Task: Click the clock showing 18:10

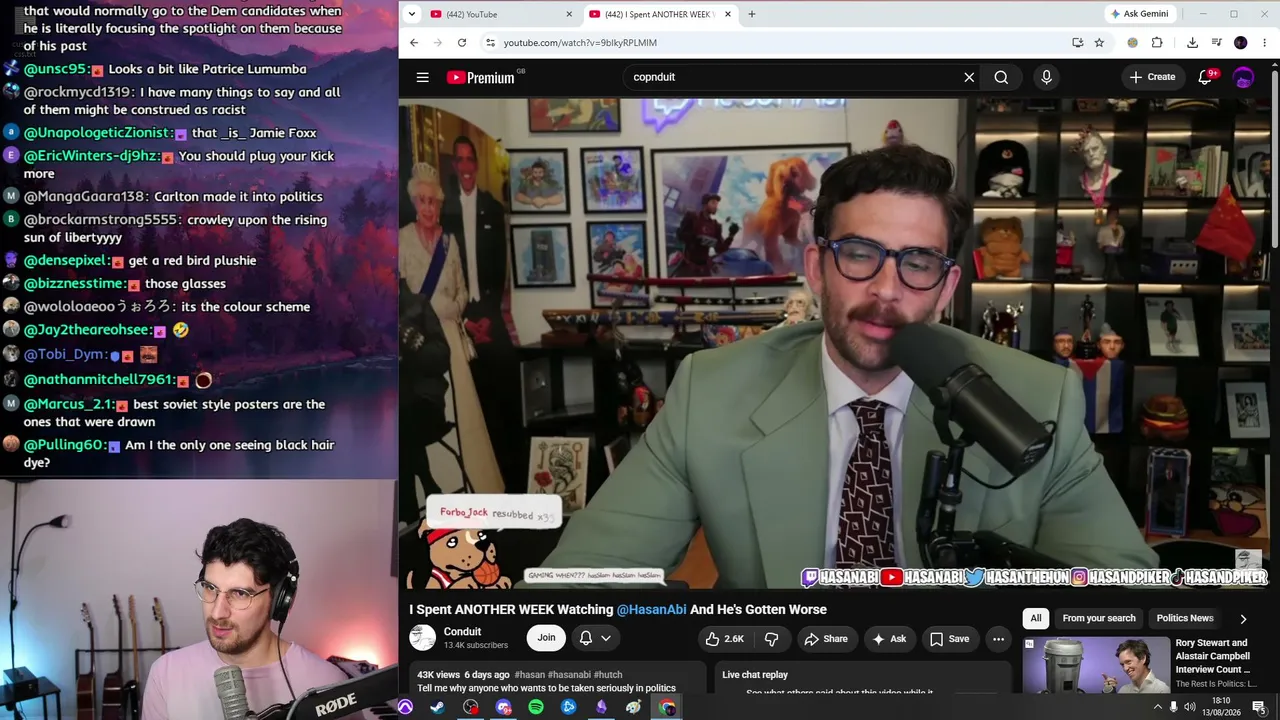Action: click(1221, 701)
